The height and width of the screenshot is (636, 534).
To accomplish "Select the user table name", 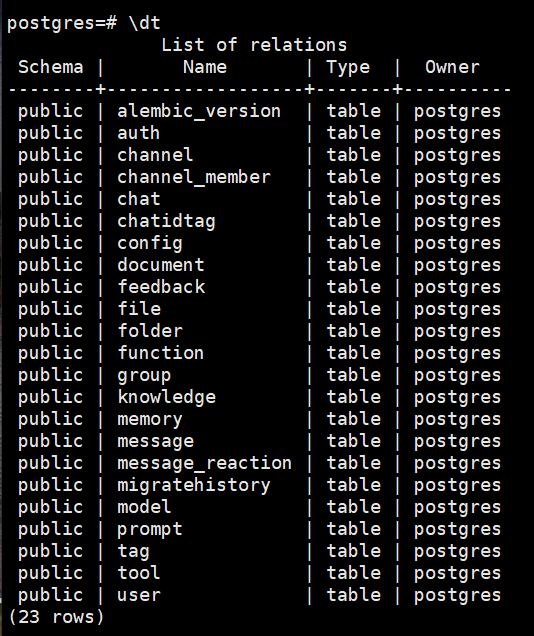I will (x=139, y=595).
